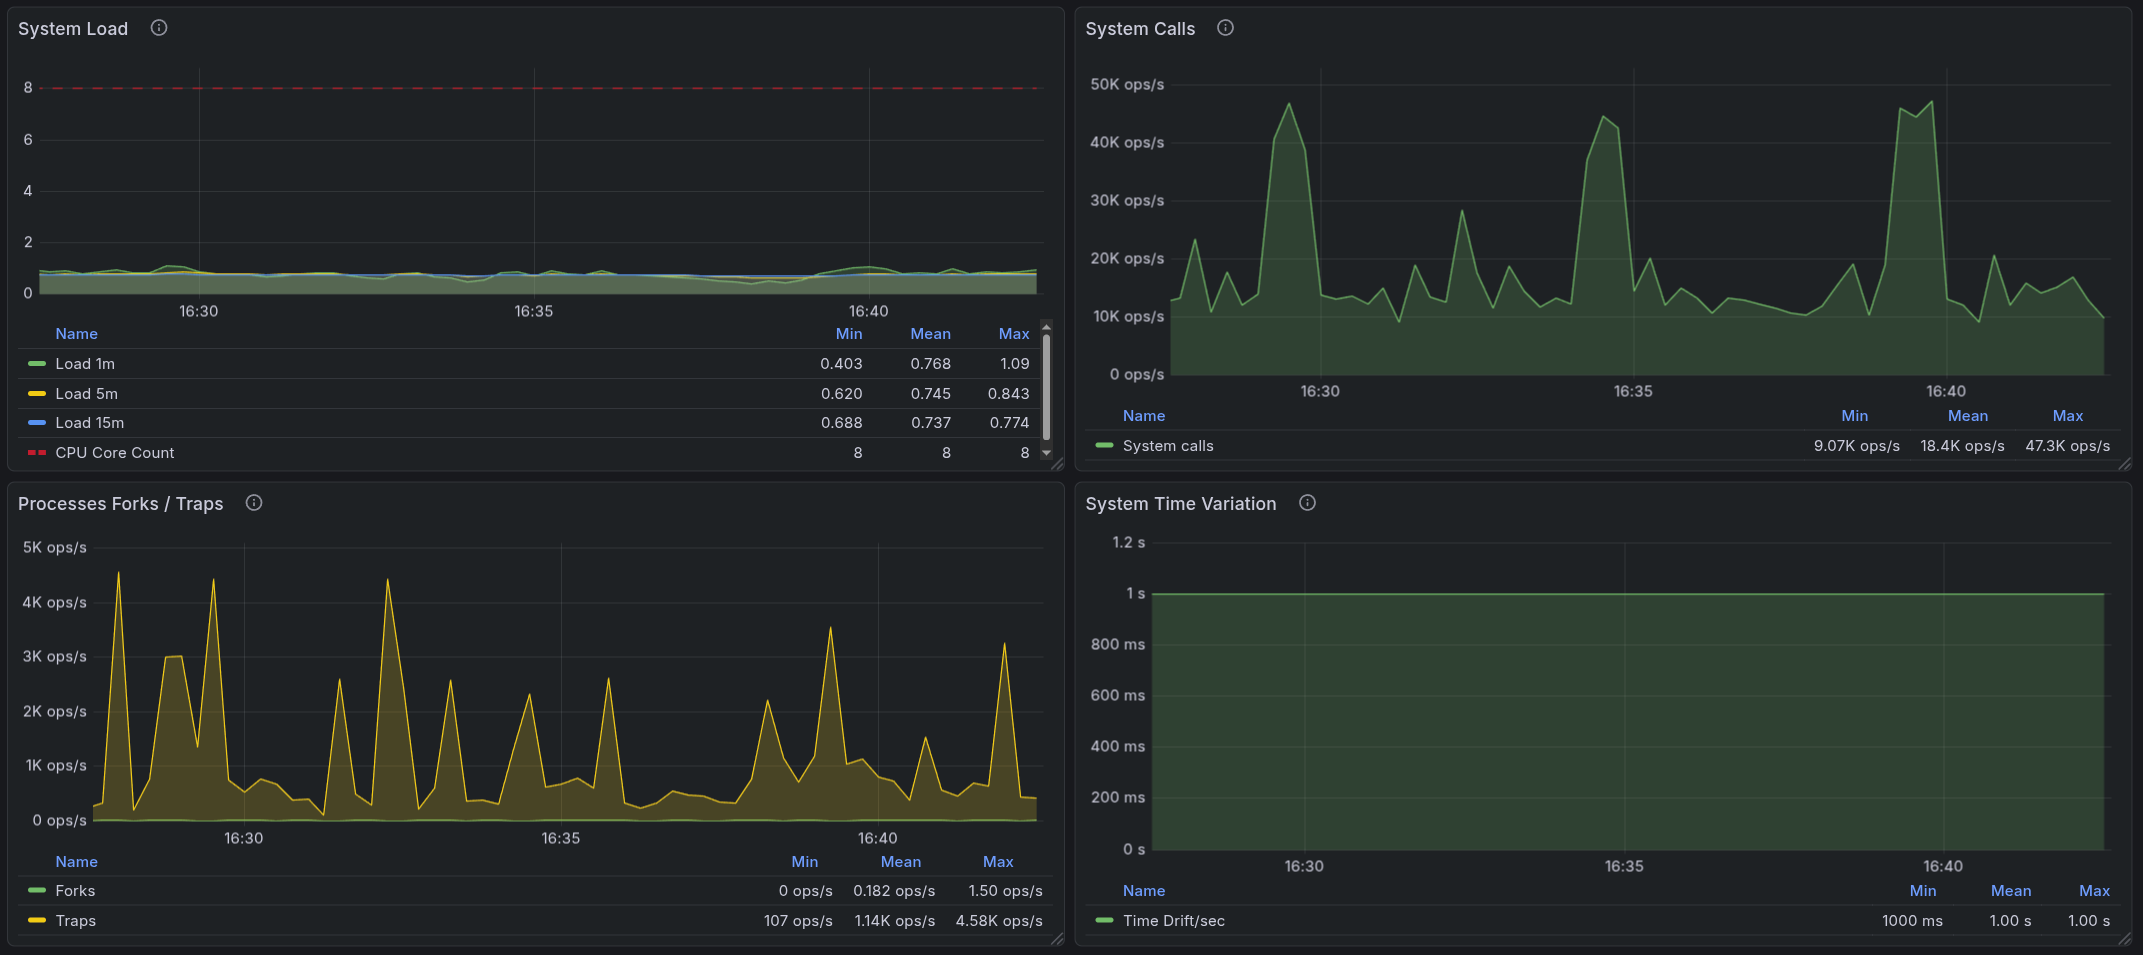Click the System Load legend scrollbar down arrow
This screenshot has height=955, width=2143.
pos(1046,453)
